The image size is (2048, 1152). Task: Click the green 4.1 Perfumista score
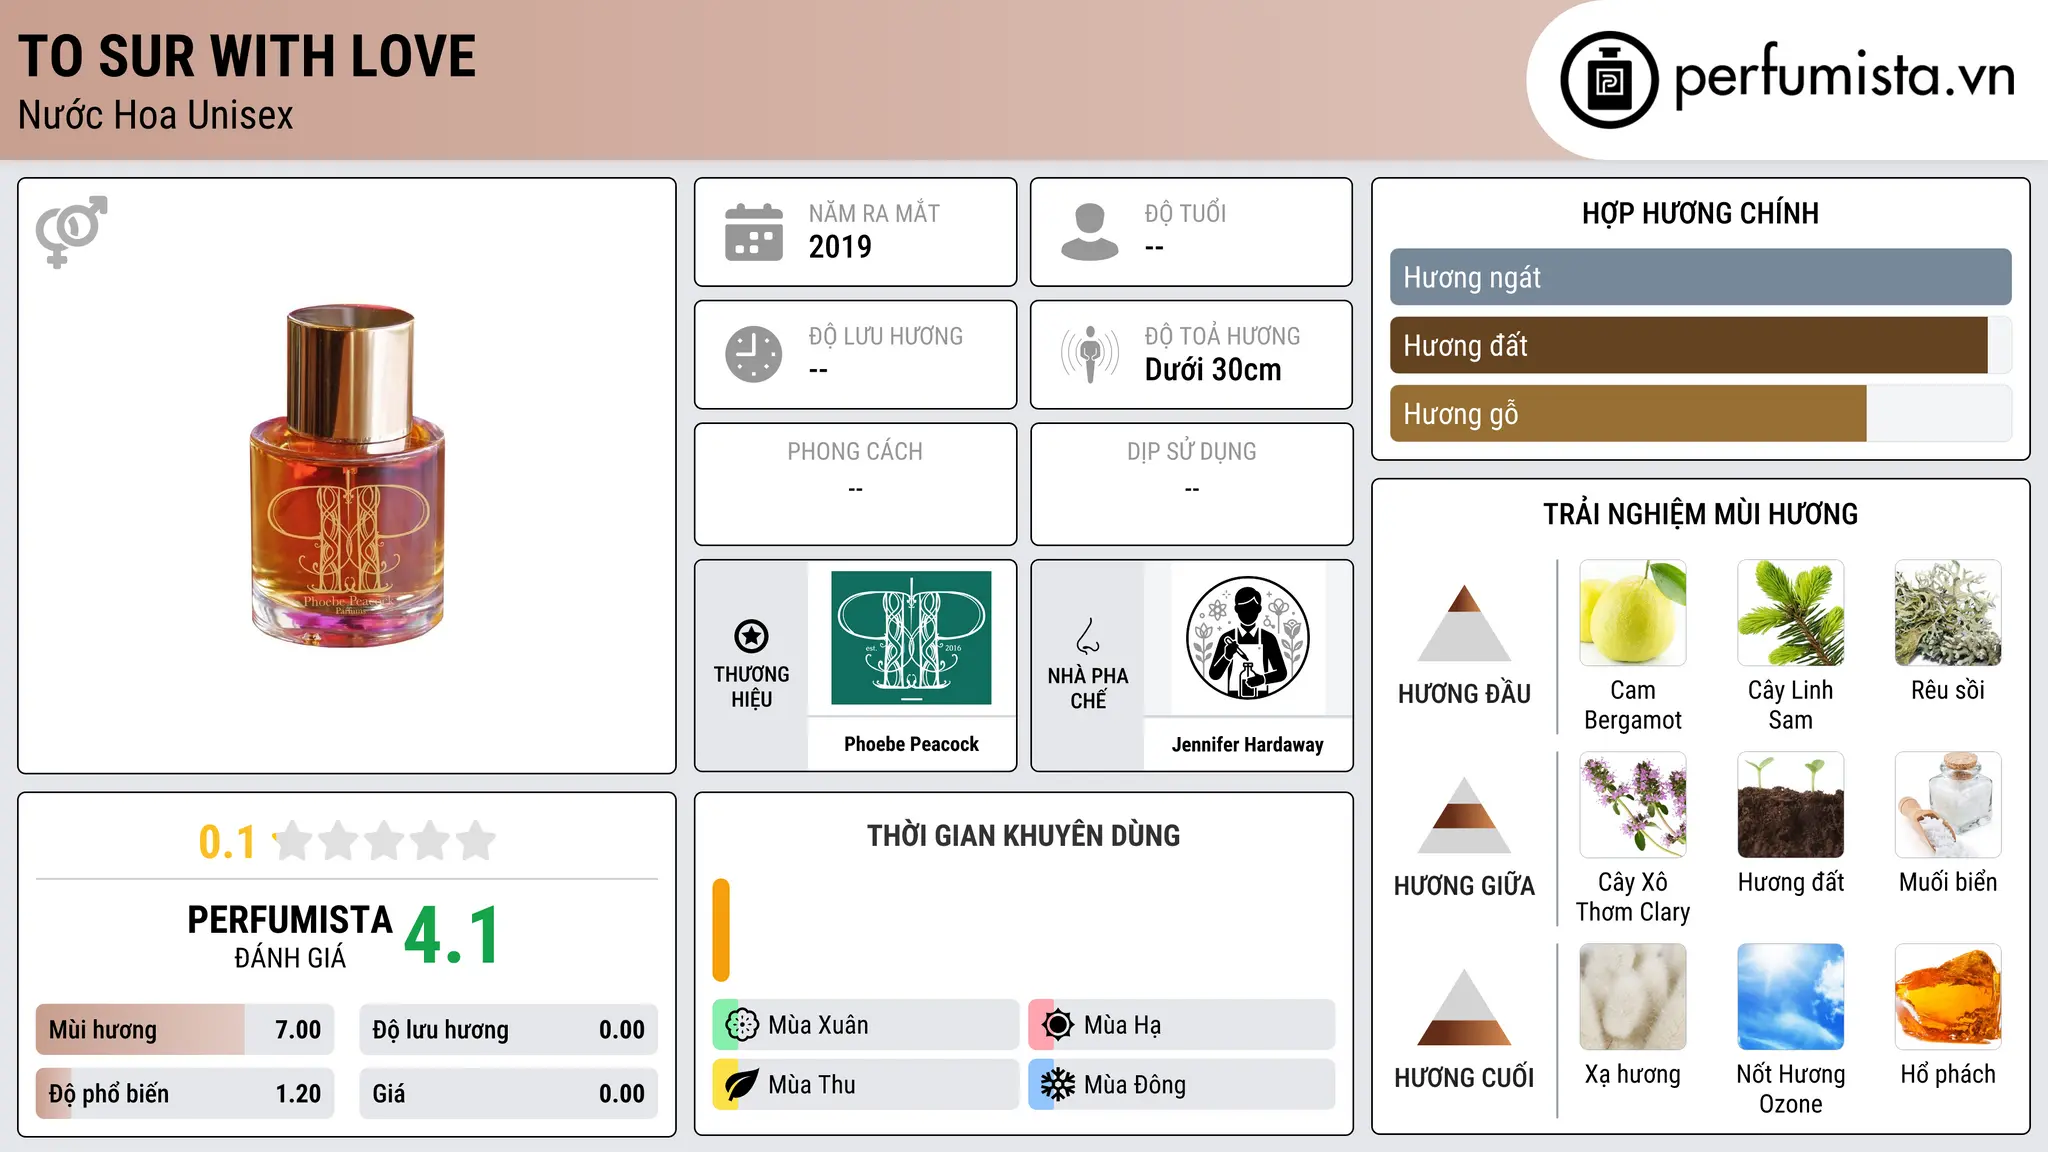coord(453,936)
